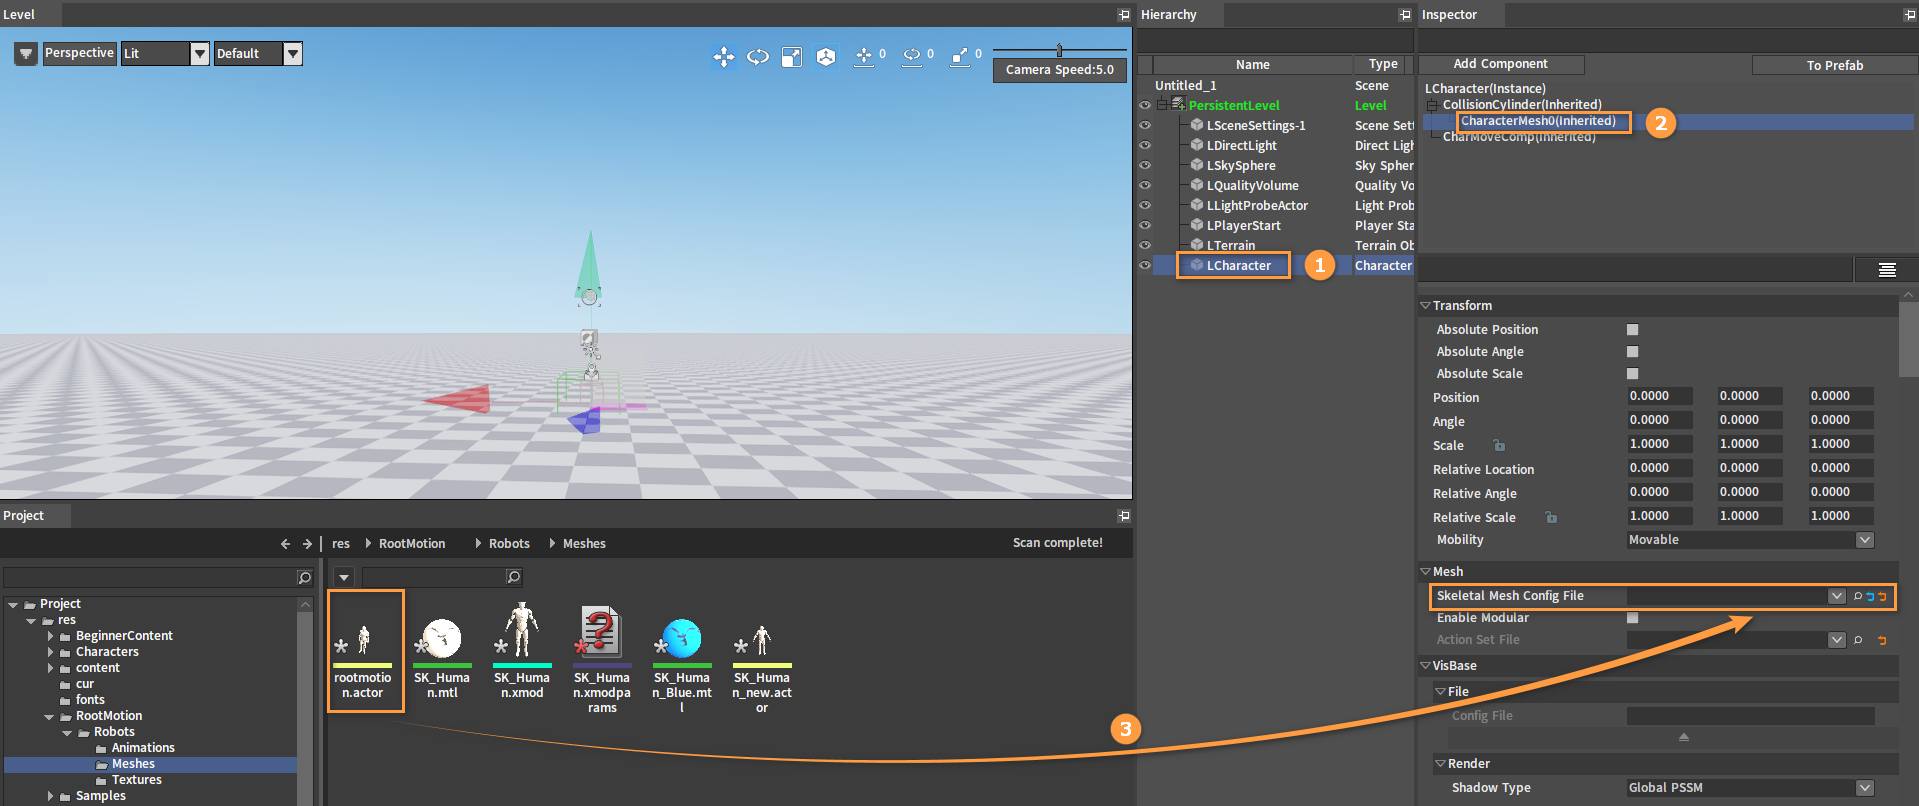Open the Mobility dropdown showing Movable

pos(1750,540)
